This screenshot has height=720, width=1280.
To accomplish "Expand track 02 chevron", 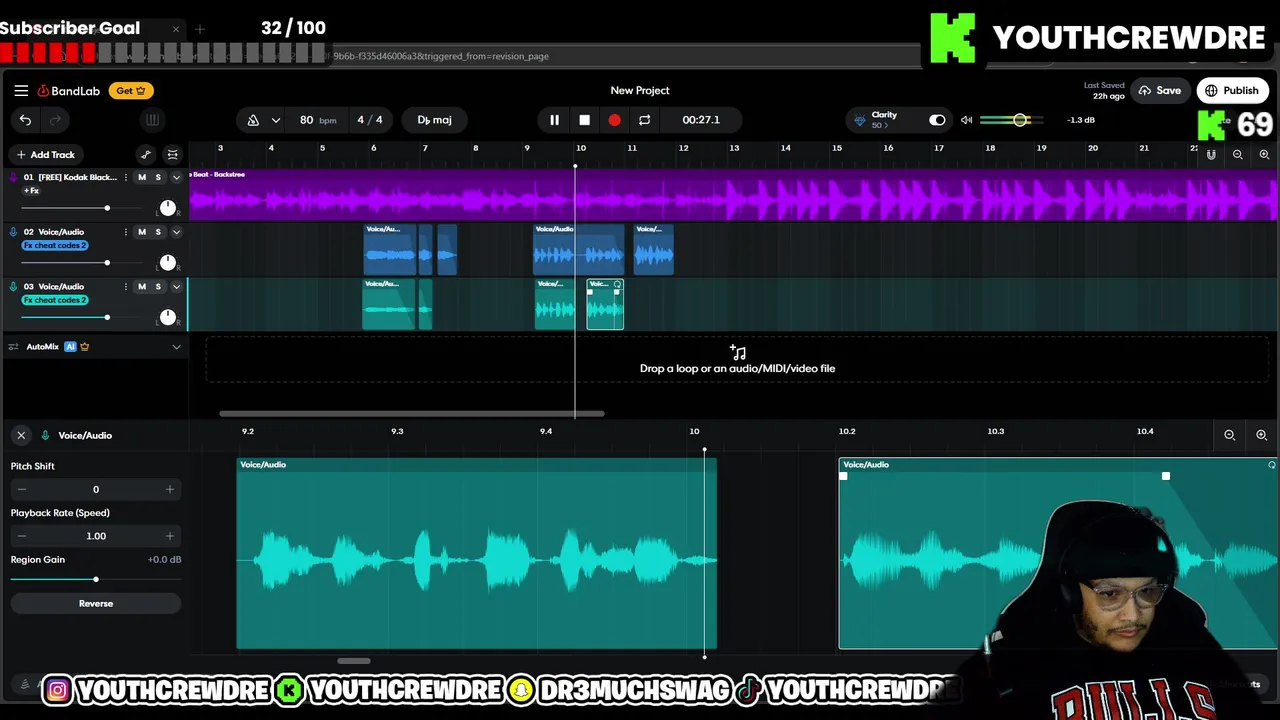I will coord(176,232).
